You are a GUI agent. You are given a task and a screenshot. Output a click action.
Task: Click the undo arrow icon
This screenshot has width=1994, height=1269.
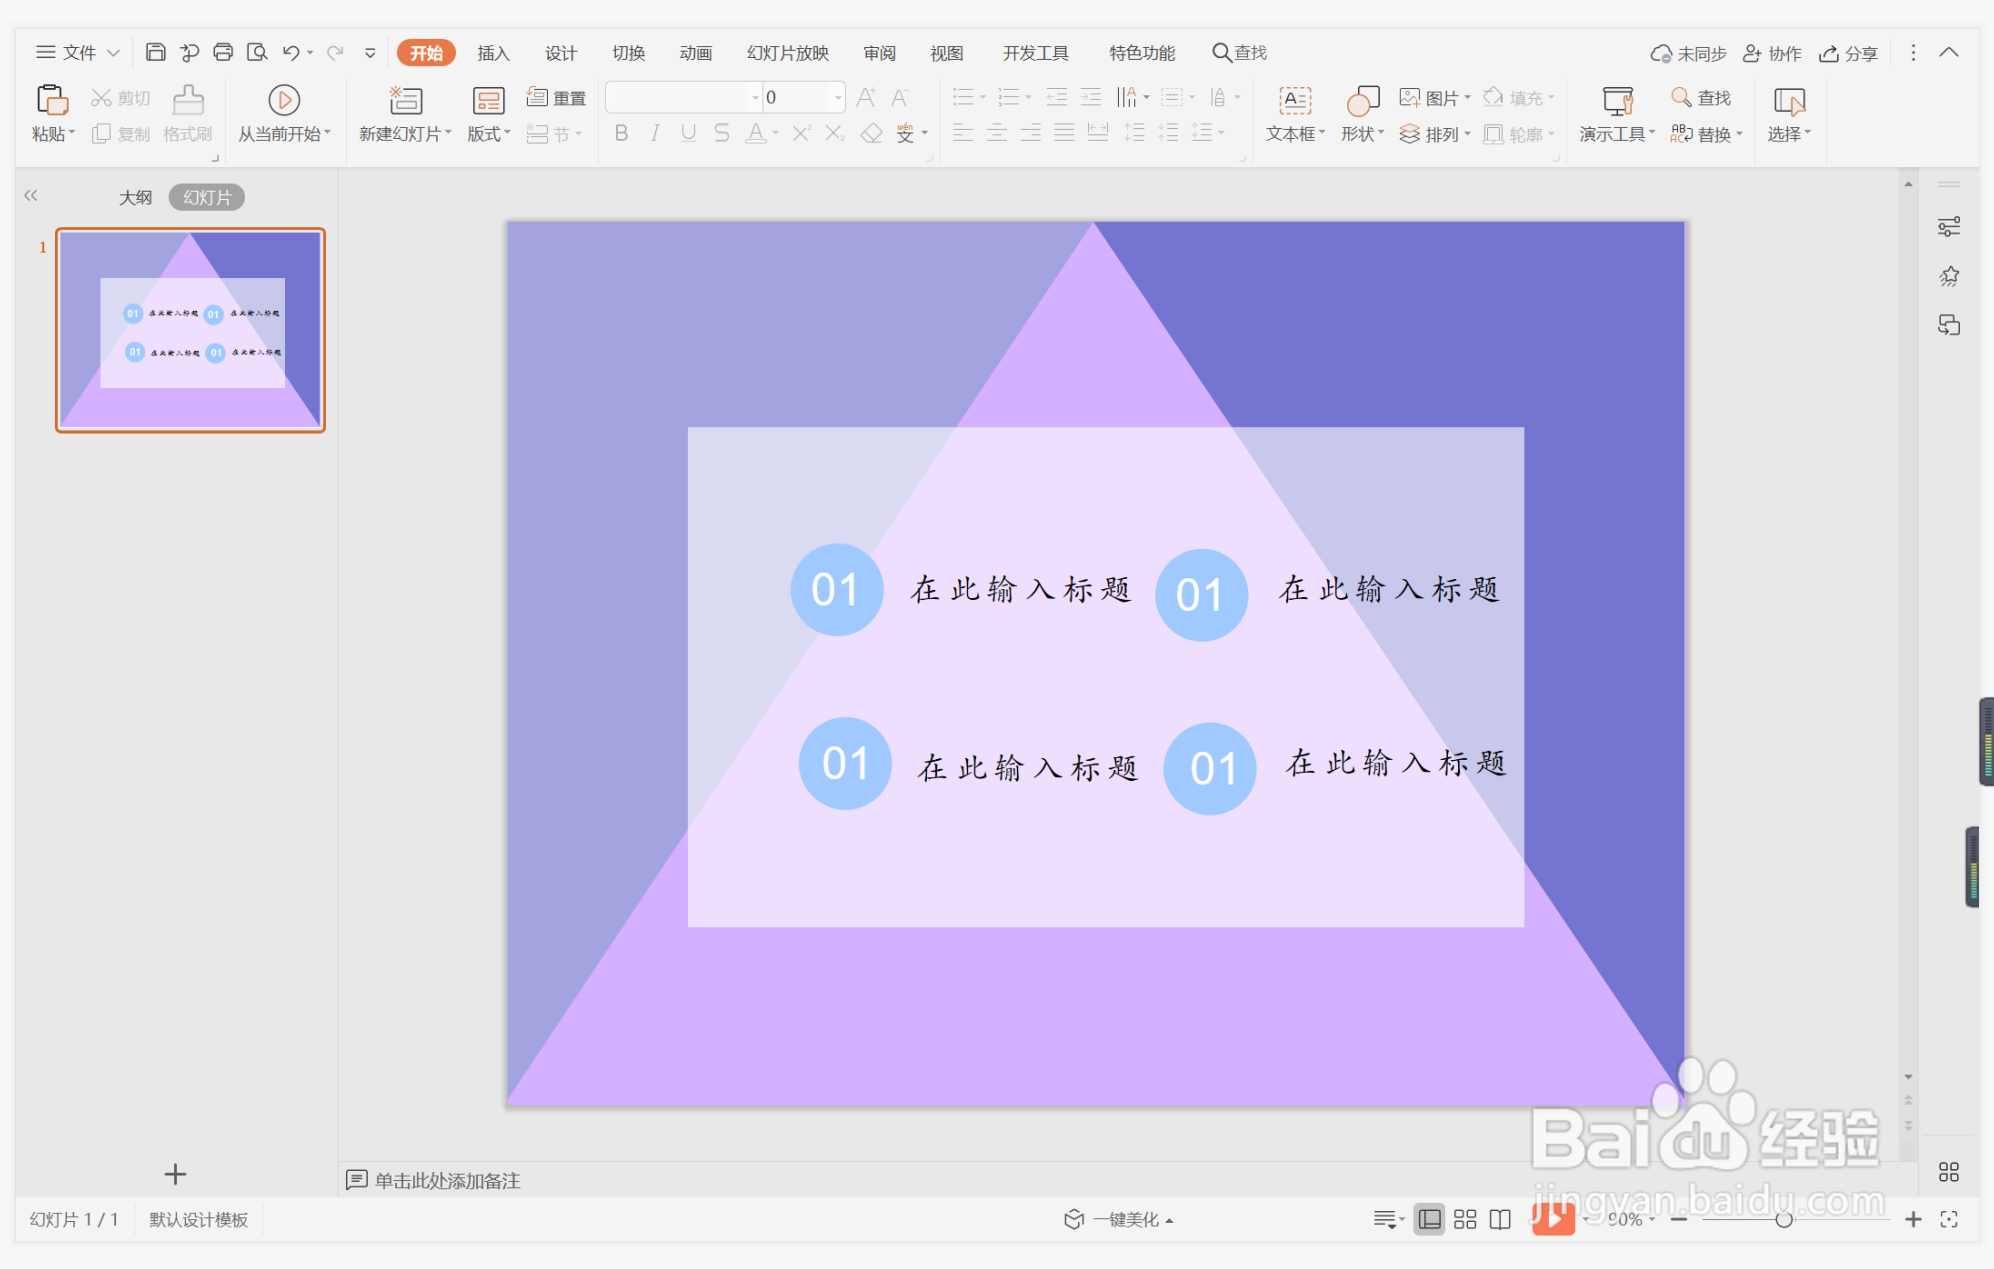pyautogui.click(x=290, y=52)
